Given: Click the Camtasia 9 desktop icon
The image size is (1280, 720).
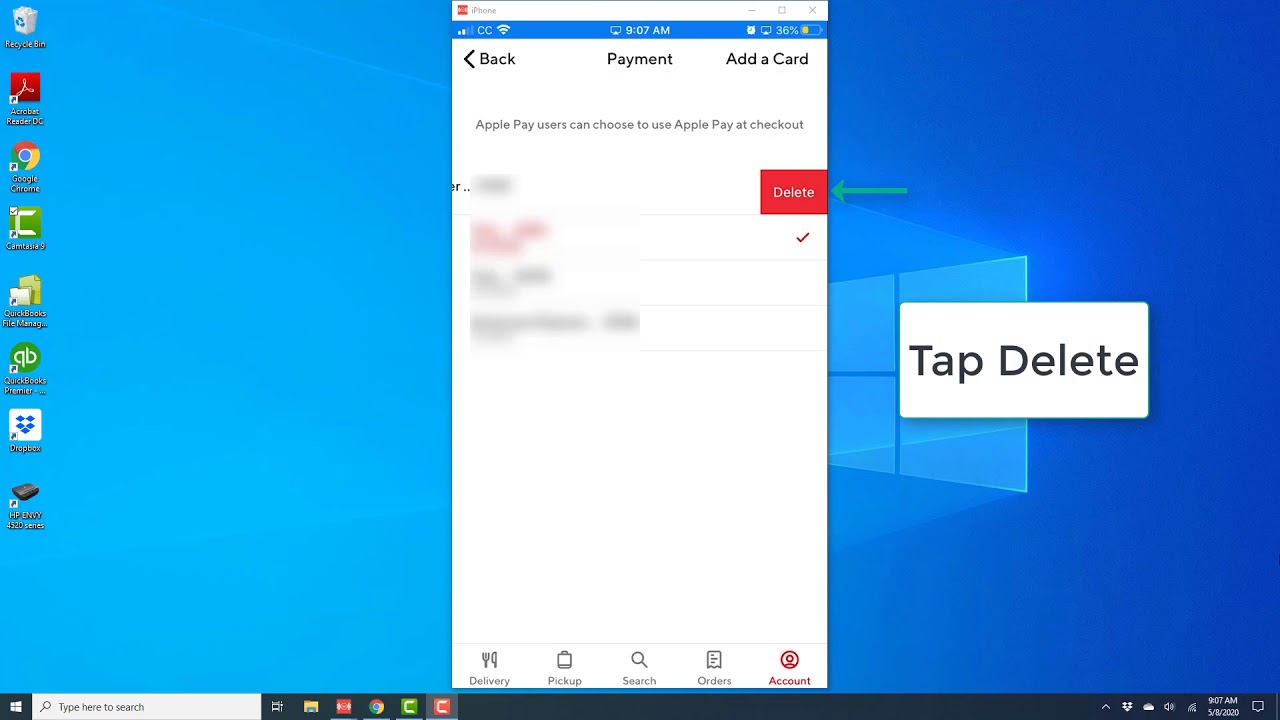Looking at the screenshot, I should (25, 229).
